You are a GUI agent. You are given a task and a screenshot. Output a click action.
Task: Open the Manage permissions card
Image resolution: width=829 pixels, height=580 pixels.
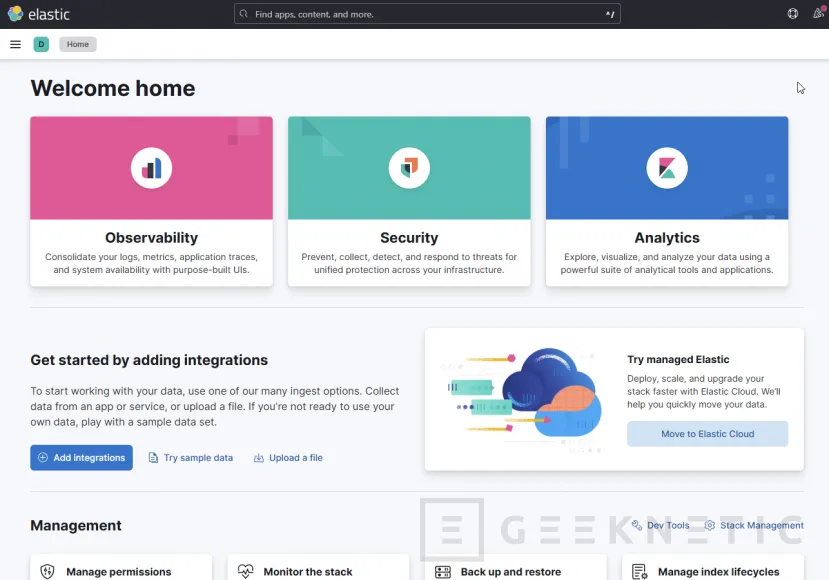118,571
